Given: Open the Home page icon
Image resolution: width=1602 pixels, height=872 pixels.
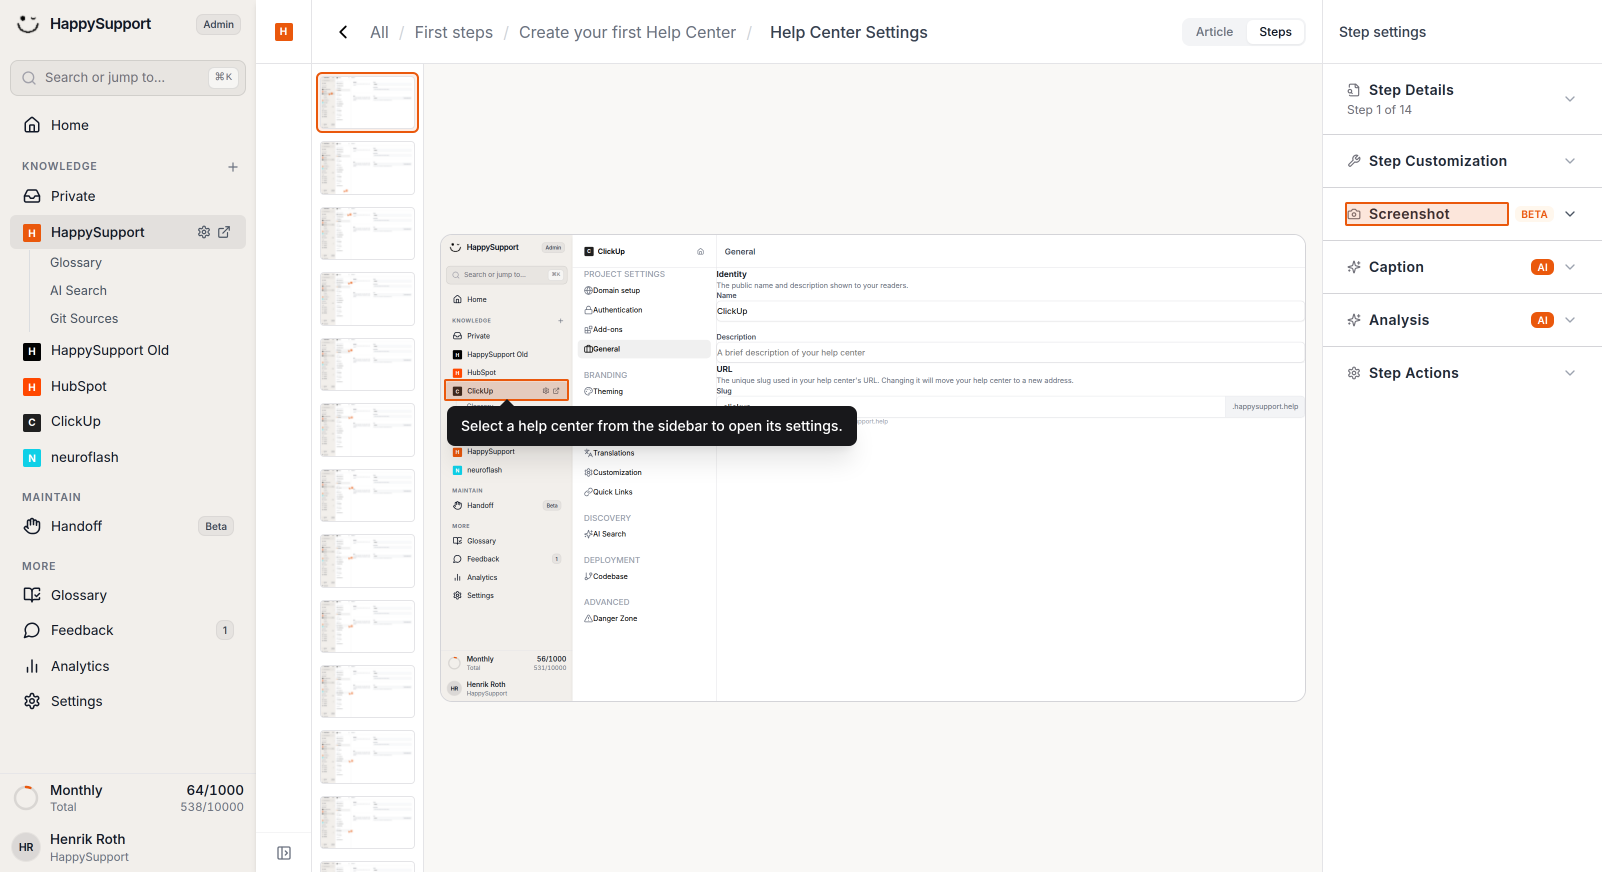Looking at the screenshot, I should pyautogui.click(x=32, y=125).
